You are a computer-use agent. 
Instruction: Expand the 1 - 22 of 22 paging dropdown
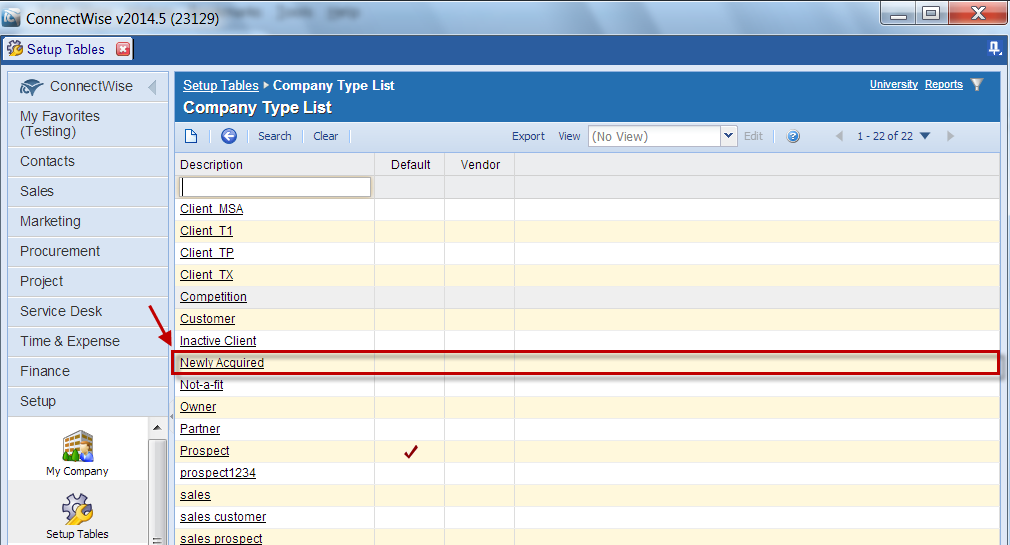click(925, 136)
